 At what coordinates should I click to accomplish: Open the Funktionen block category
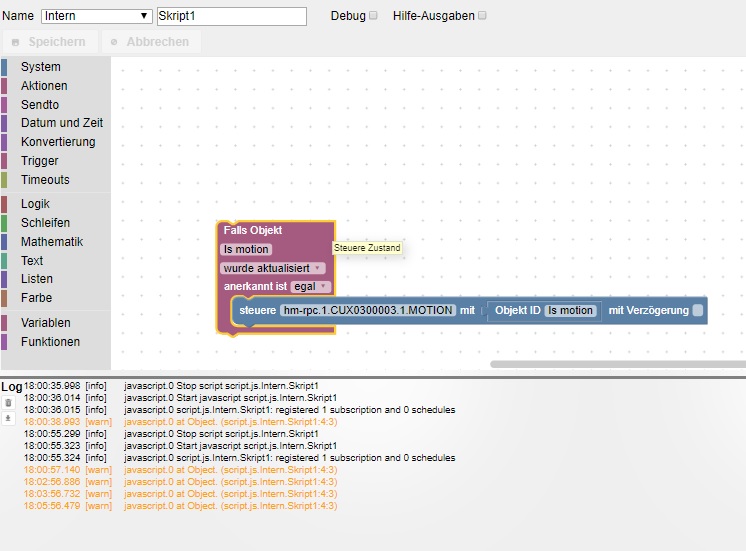pos(56,342)
